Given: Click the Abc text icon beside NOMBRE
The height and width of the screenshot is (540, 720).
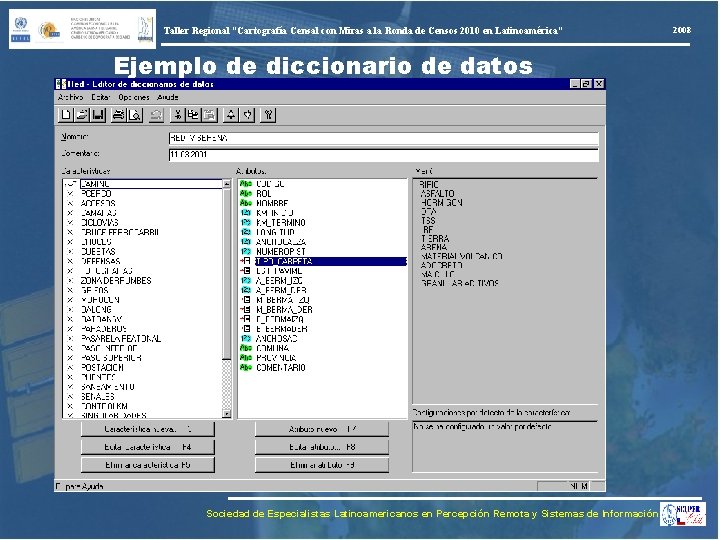Looking at the screenshot, I should point(246,203).
